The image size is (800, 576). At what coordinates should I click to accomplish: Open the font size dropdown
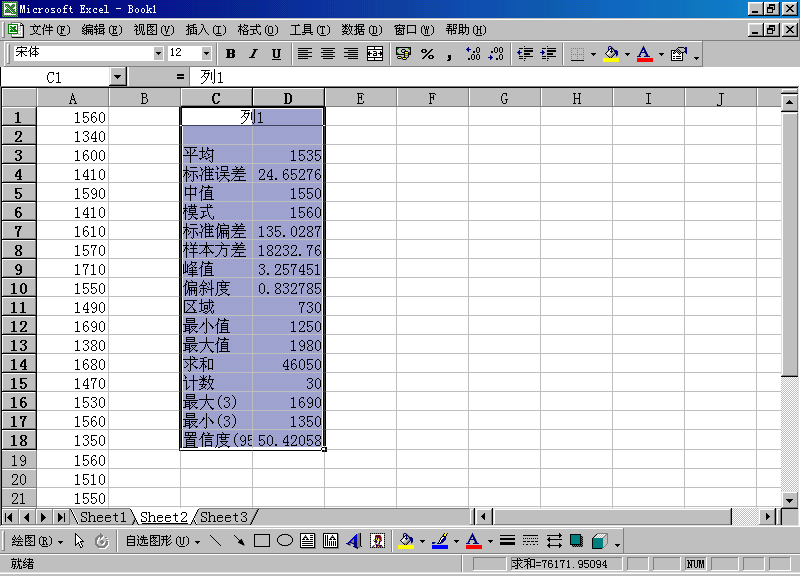tap(206, 53)
